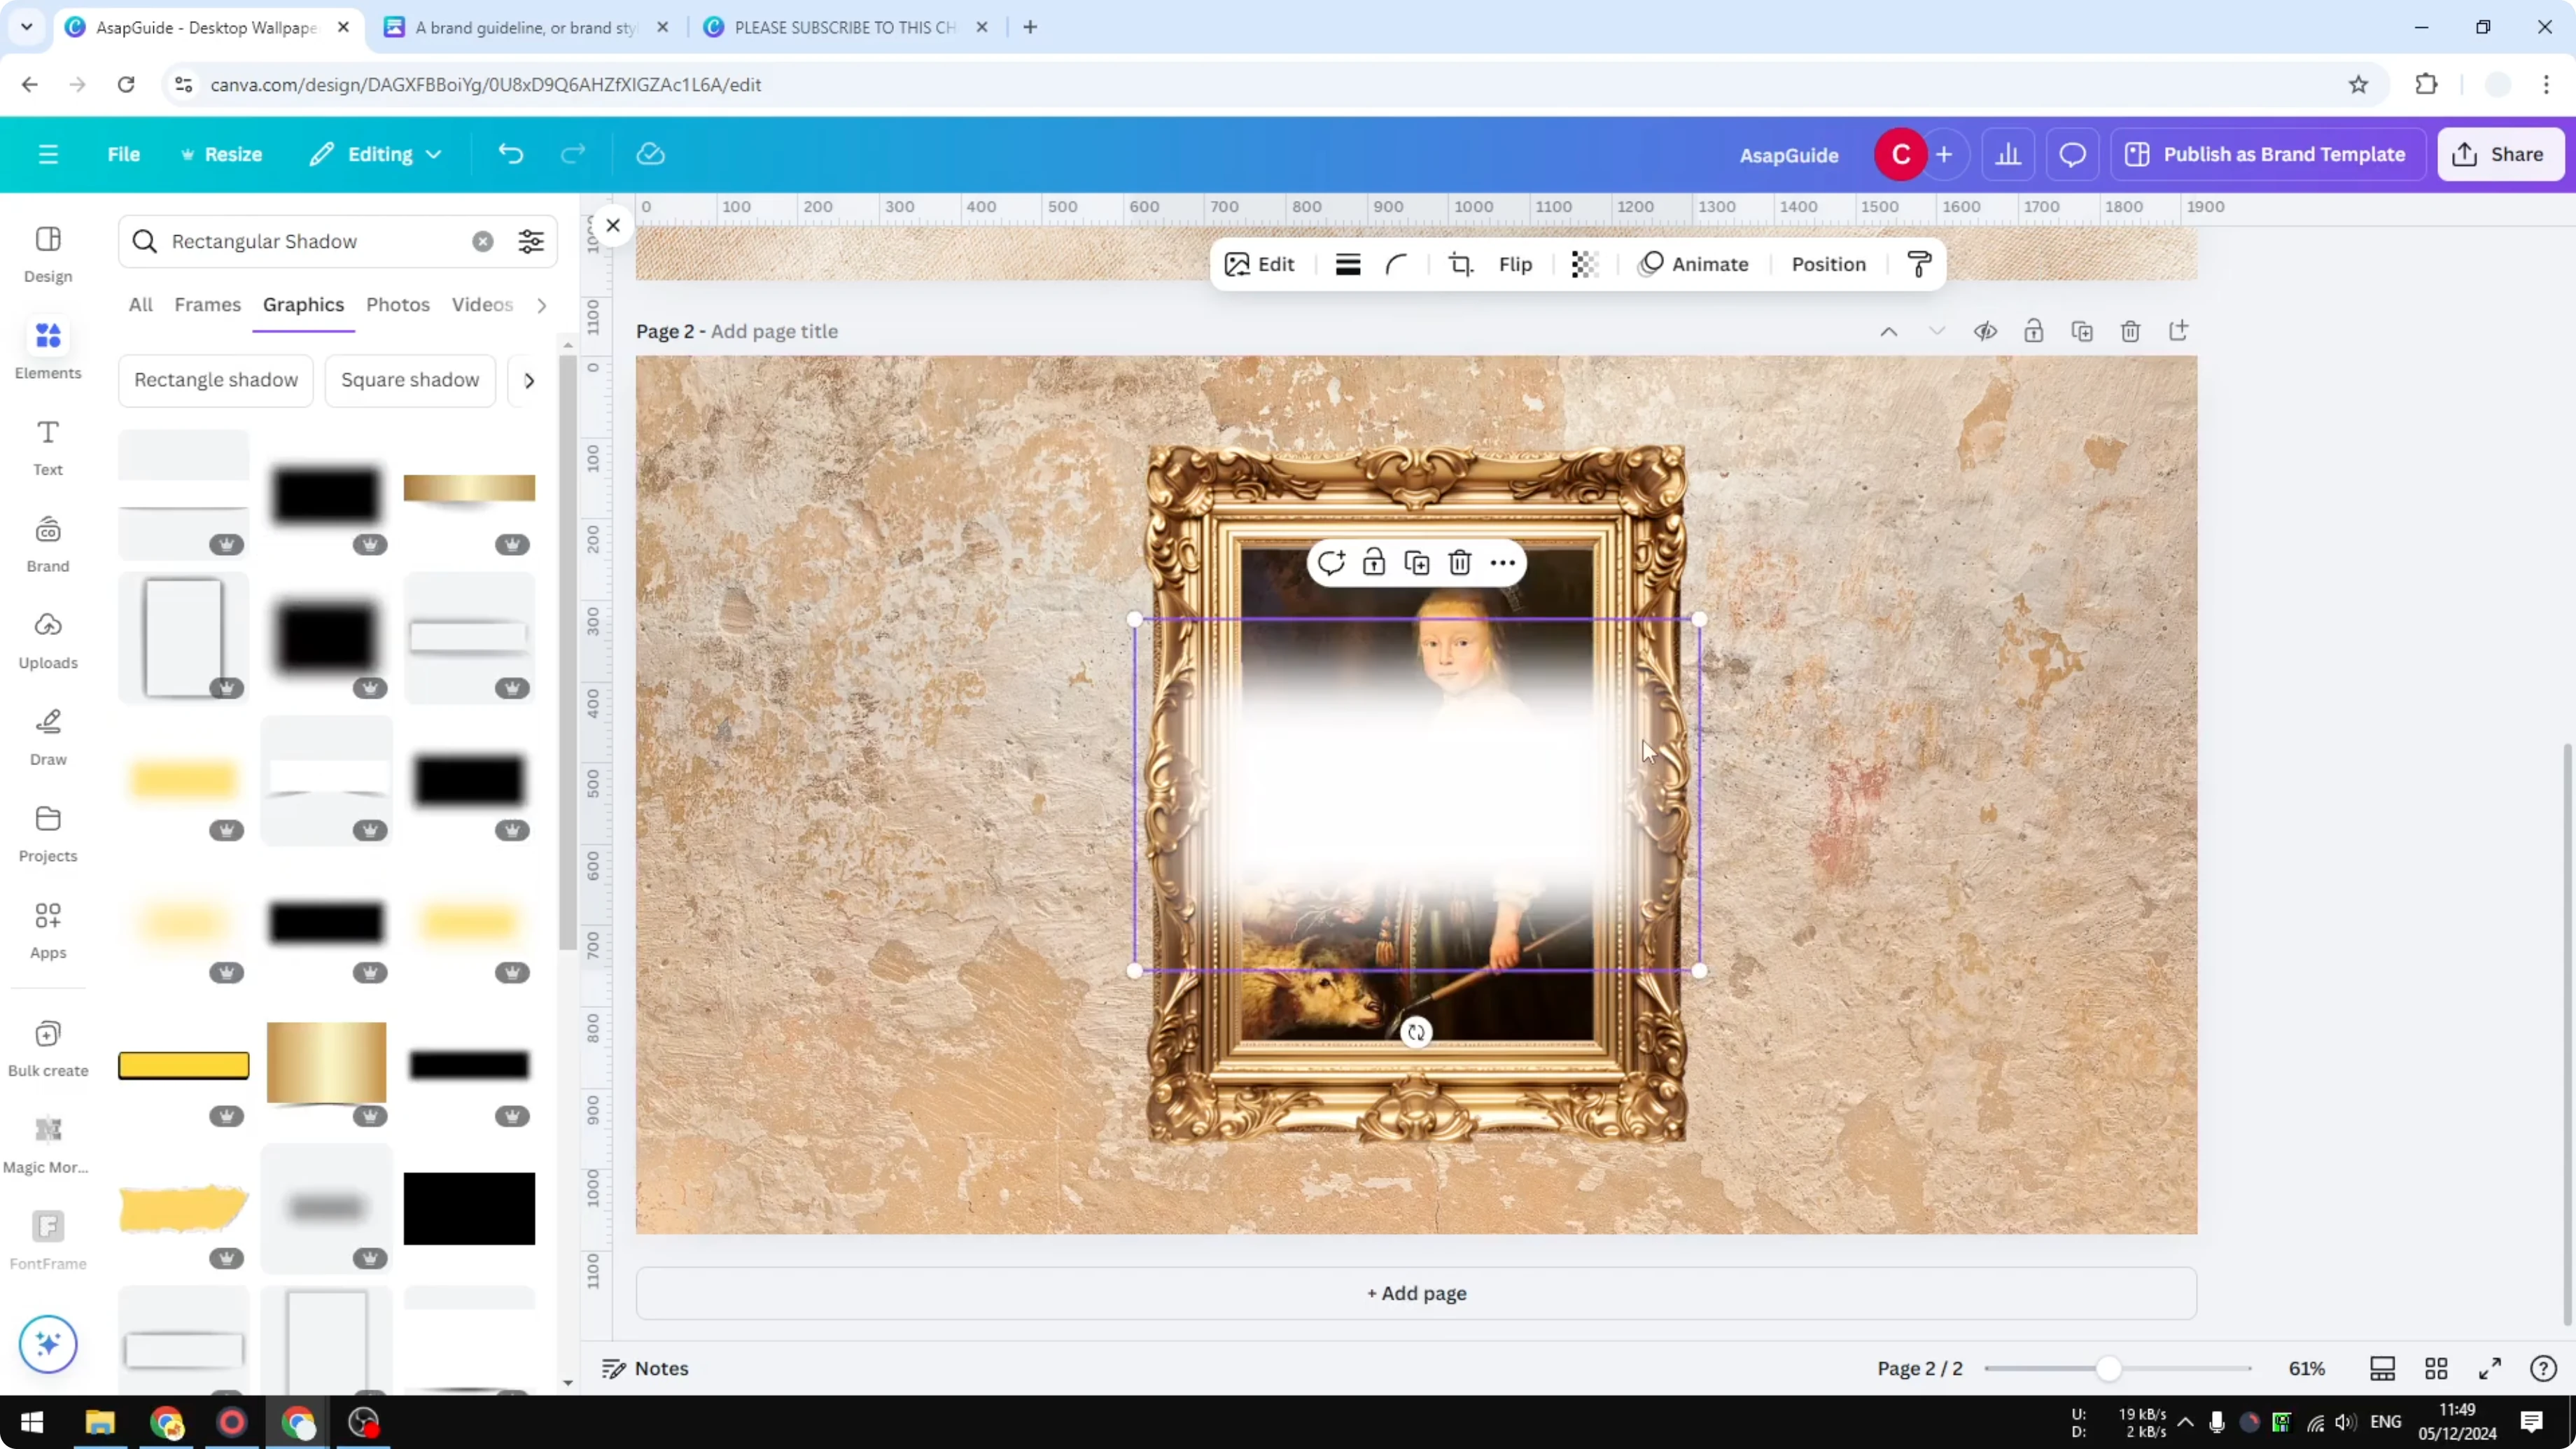This screenshot has width=2576, height=1449.
Task: Switch to the Photos tab
Action: [397, 305]
